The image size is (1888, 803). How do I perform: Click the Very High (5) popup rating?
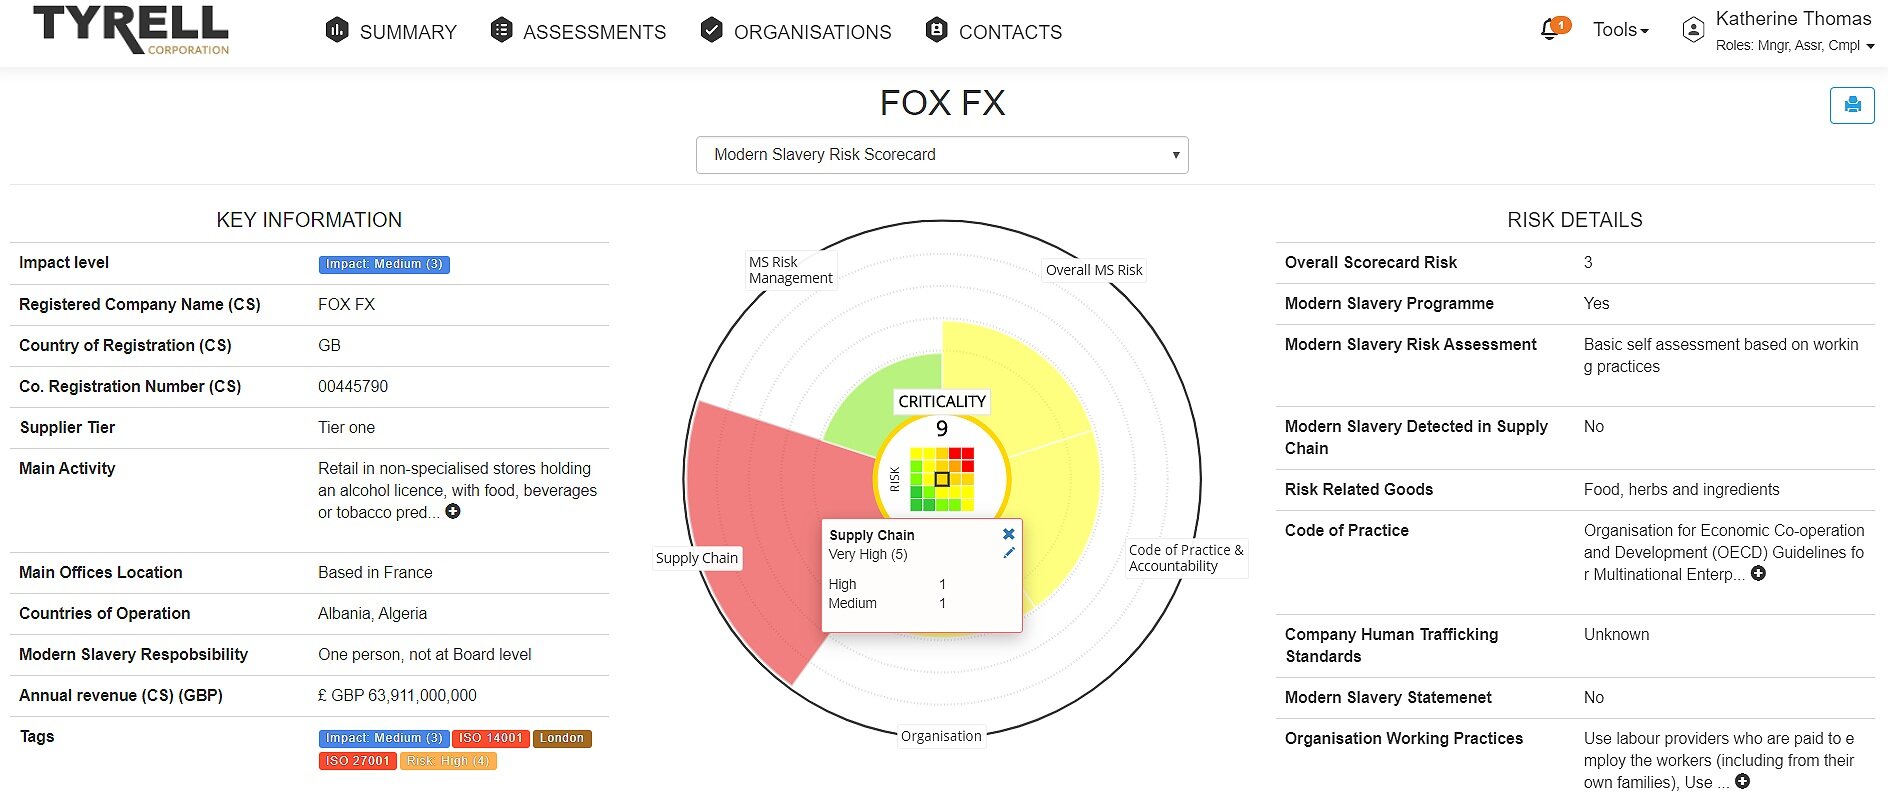(x=868, y=554)
